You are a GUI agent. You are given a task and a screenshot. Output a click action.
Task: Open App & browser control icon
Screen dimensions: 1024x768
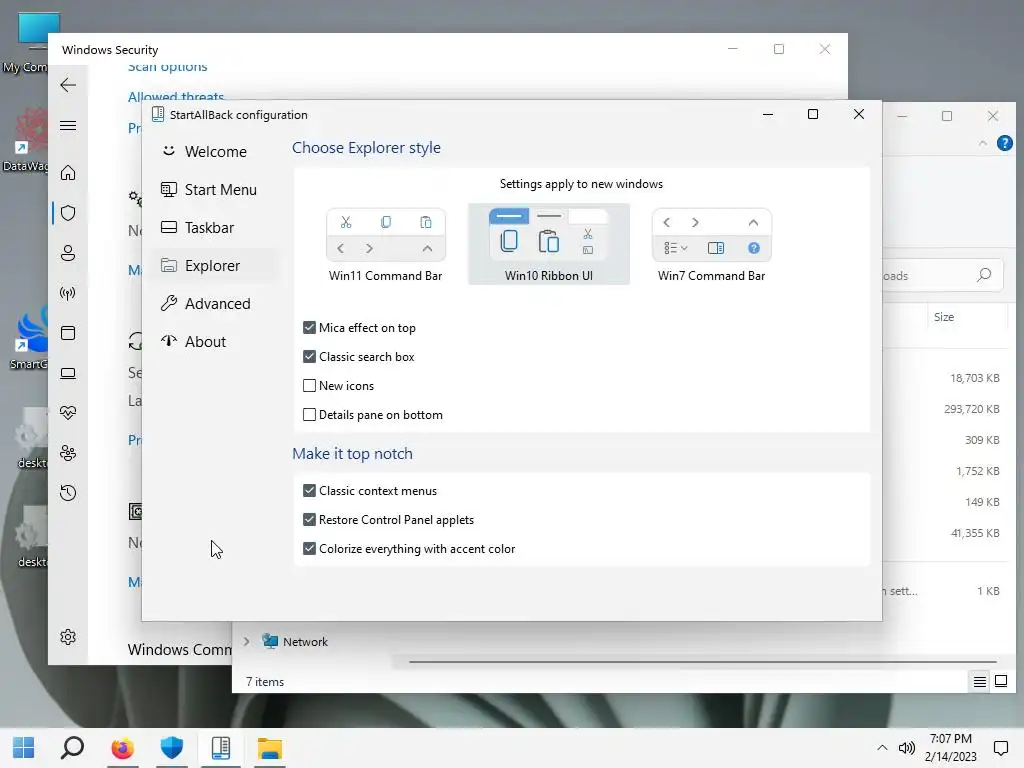point(68,333)
